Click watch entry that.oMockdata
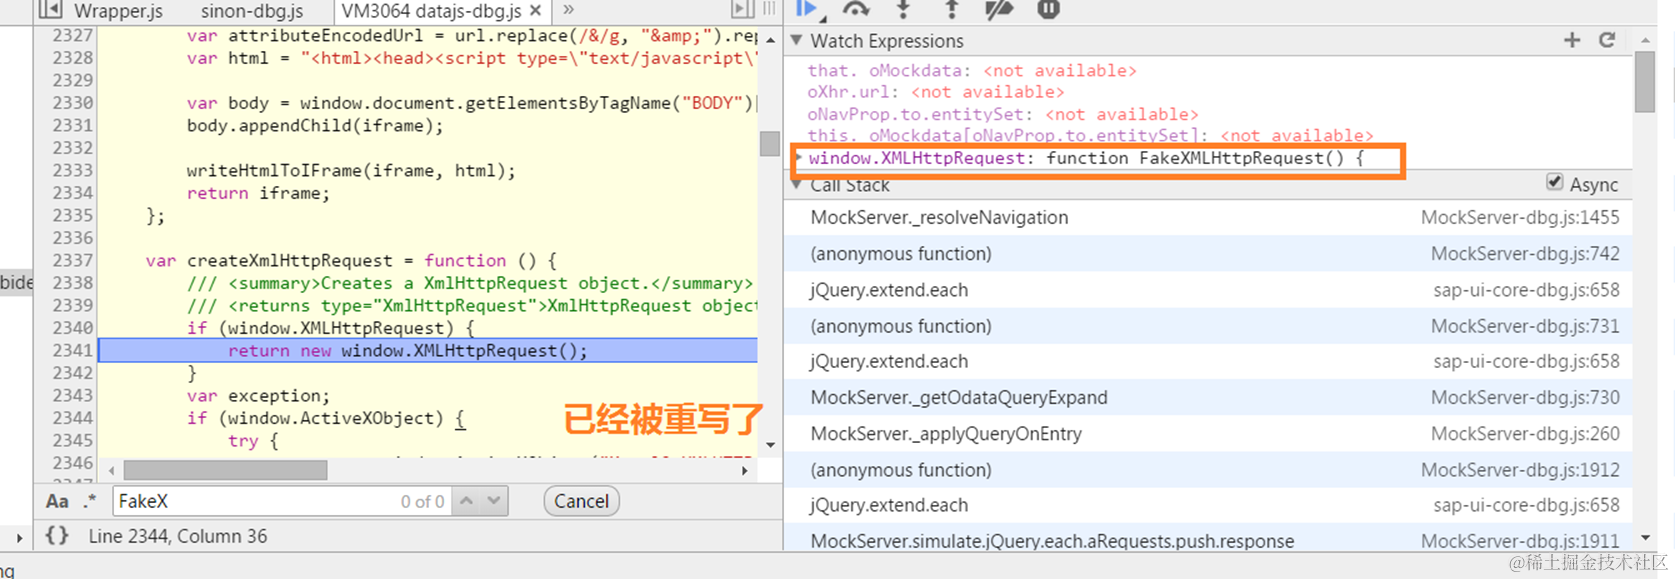This screenshot has height=579, width=1675. coord(972,71)
